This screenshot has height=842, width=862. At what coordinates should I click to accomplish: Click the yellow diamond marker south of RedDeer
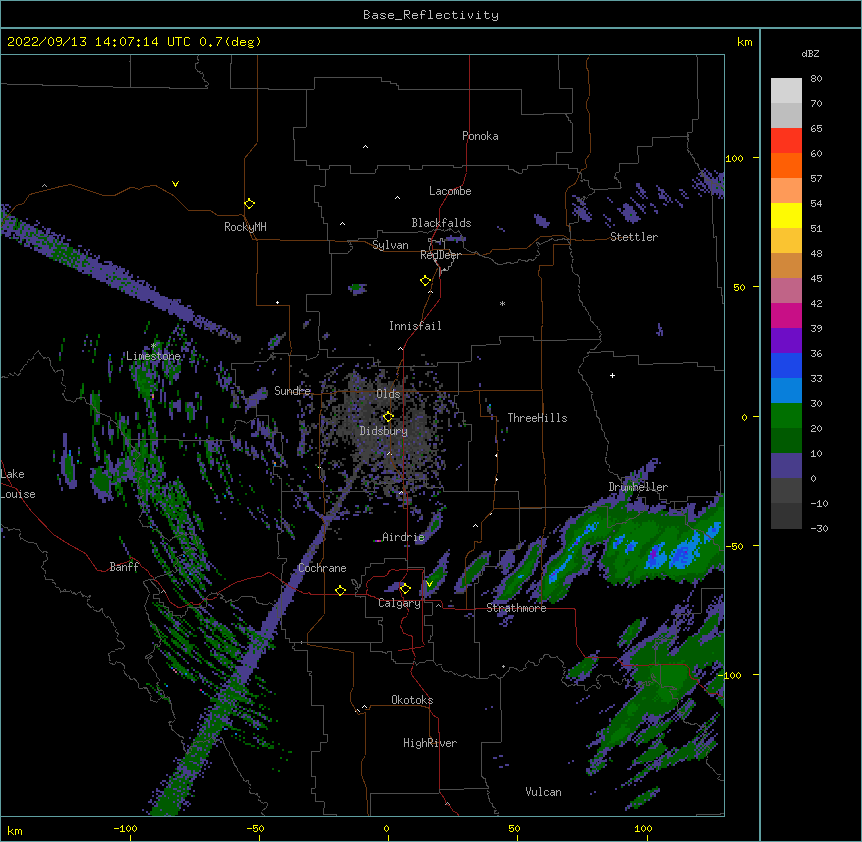click(426, 281)
